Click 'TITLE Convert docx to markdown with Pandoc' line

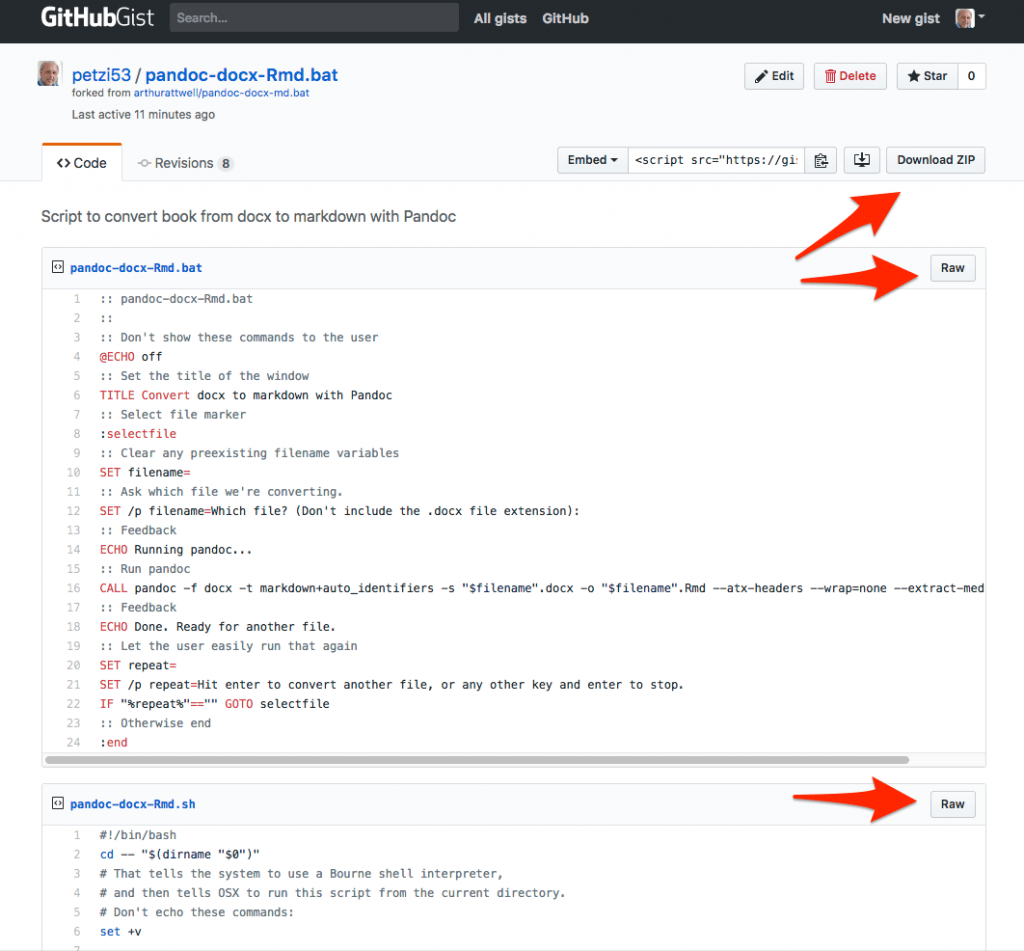246,395
